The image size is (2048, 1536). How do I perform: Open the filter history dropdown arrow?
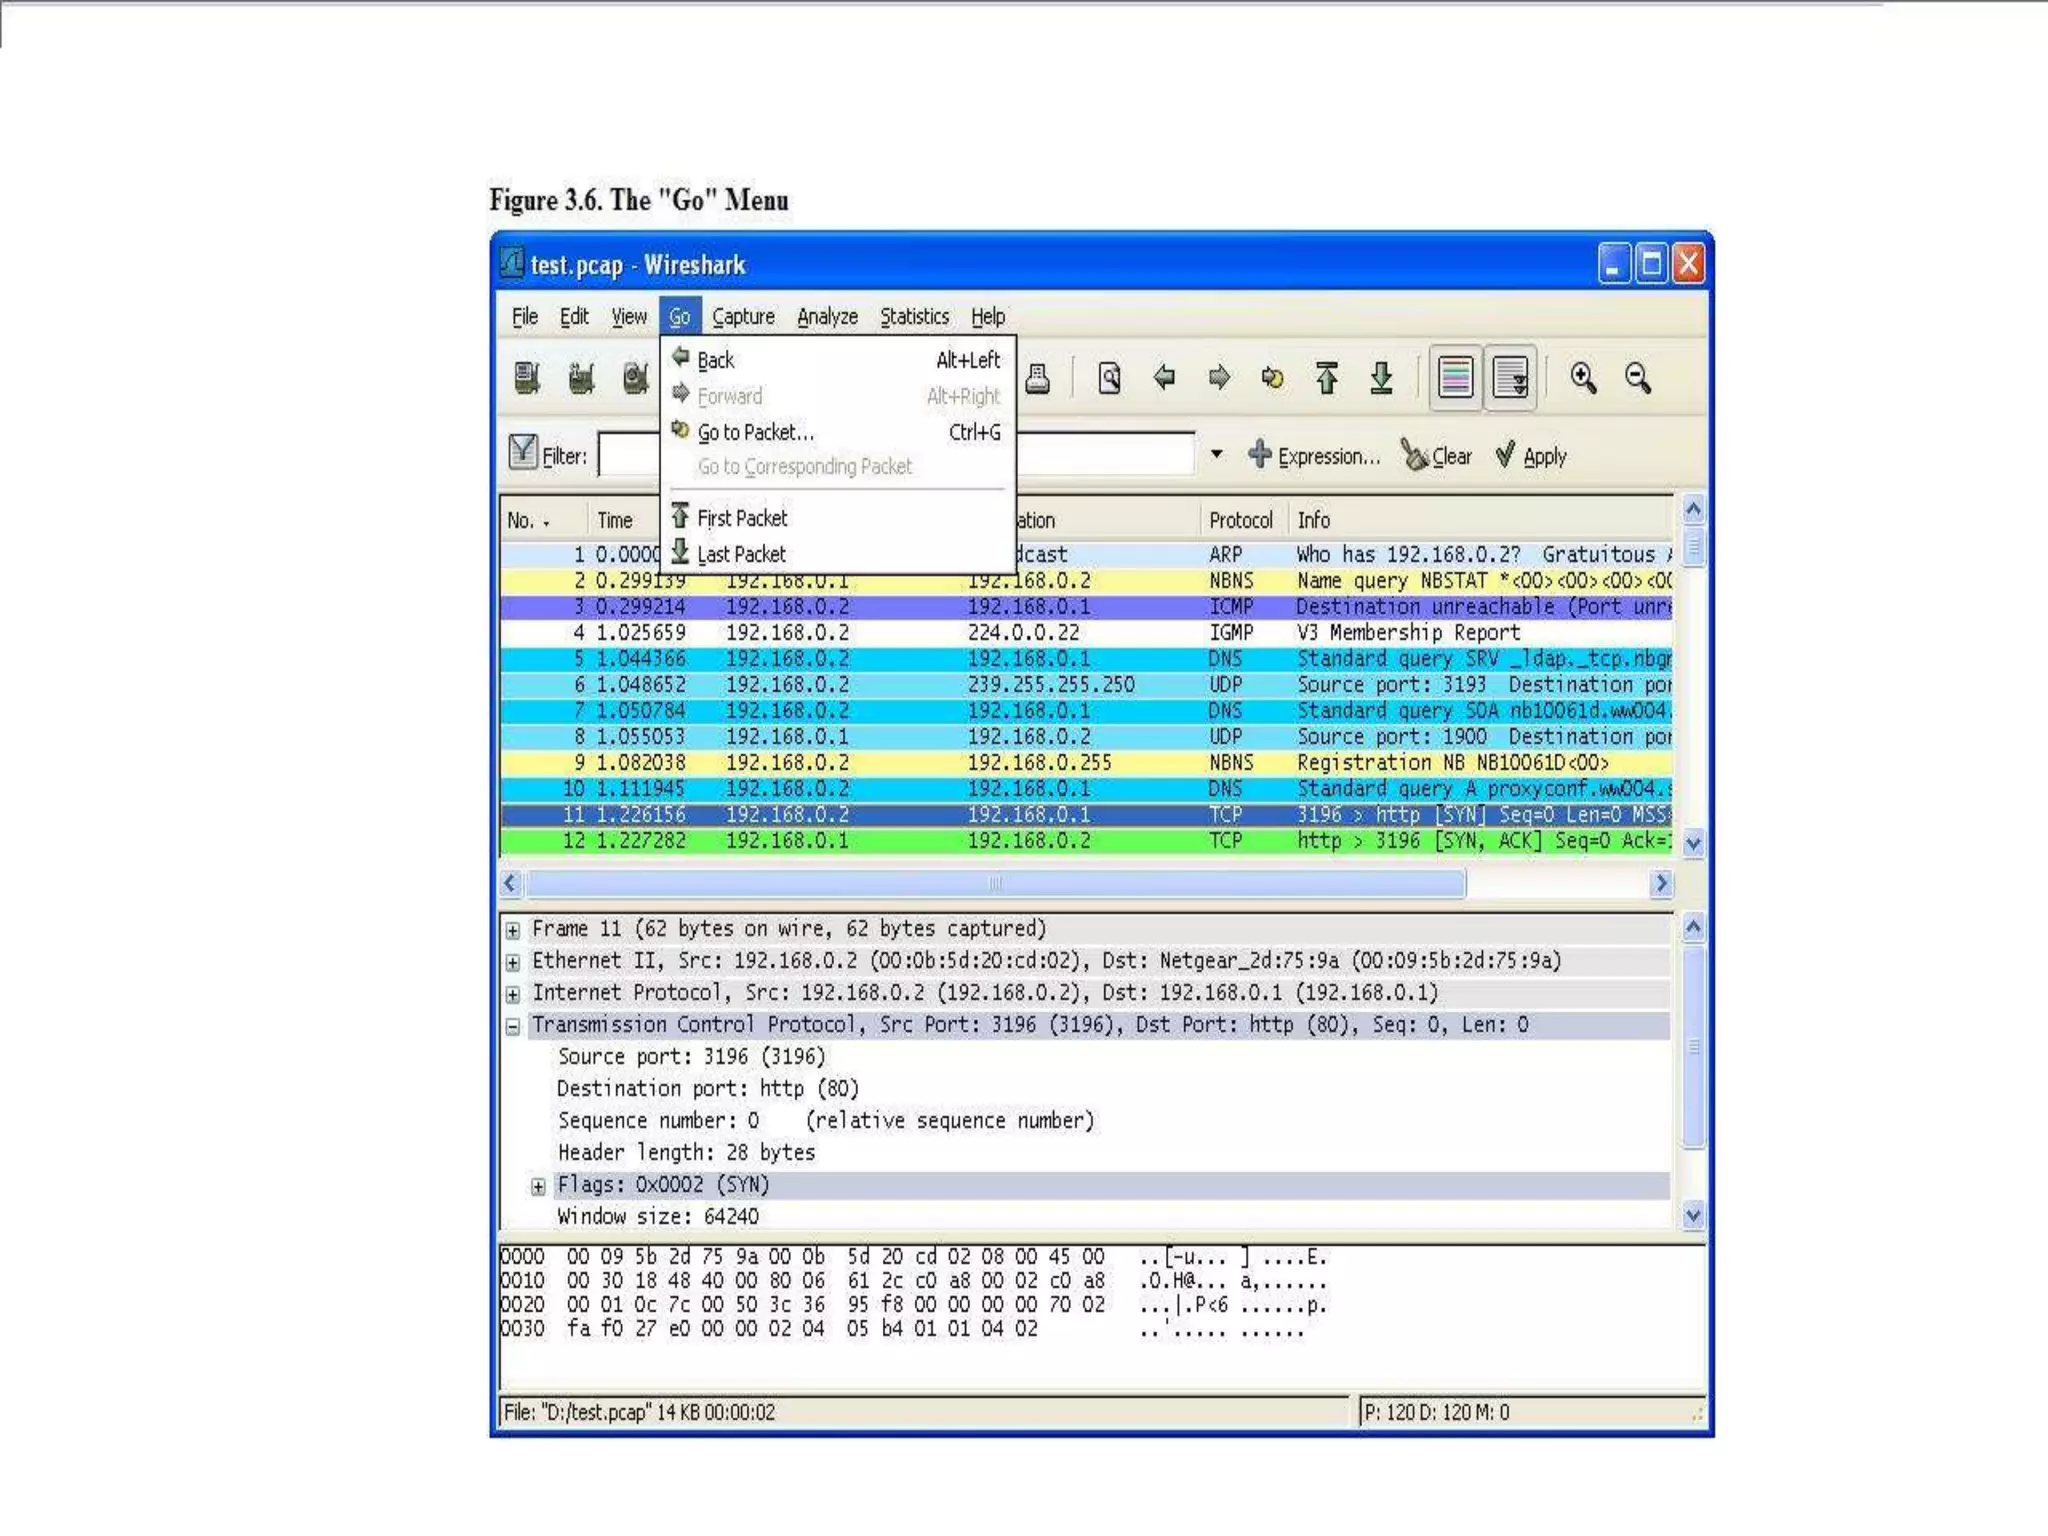(1216, 454)
